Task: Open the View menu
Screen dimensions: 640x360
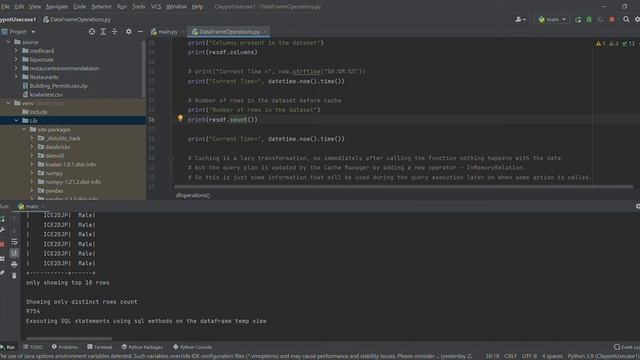Action: point(35,7)
